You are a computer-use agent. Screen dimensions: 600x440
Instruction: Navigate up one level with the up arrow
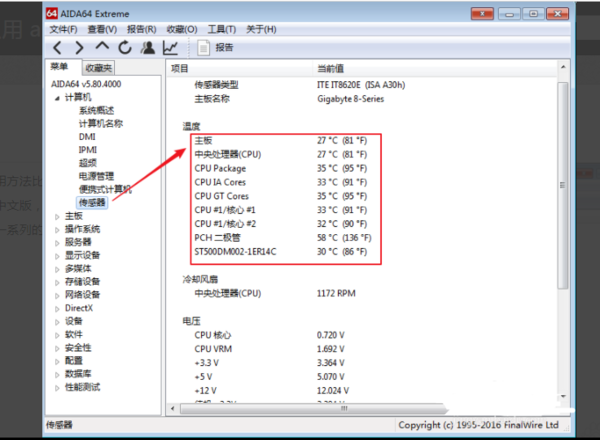click(x=102, y=46)
